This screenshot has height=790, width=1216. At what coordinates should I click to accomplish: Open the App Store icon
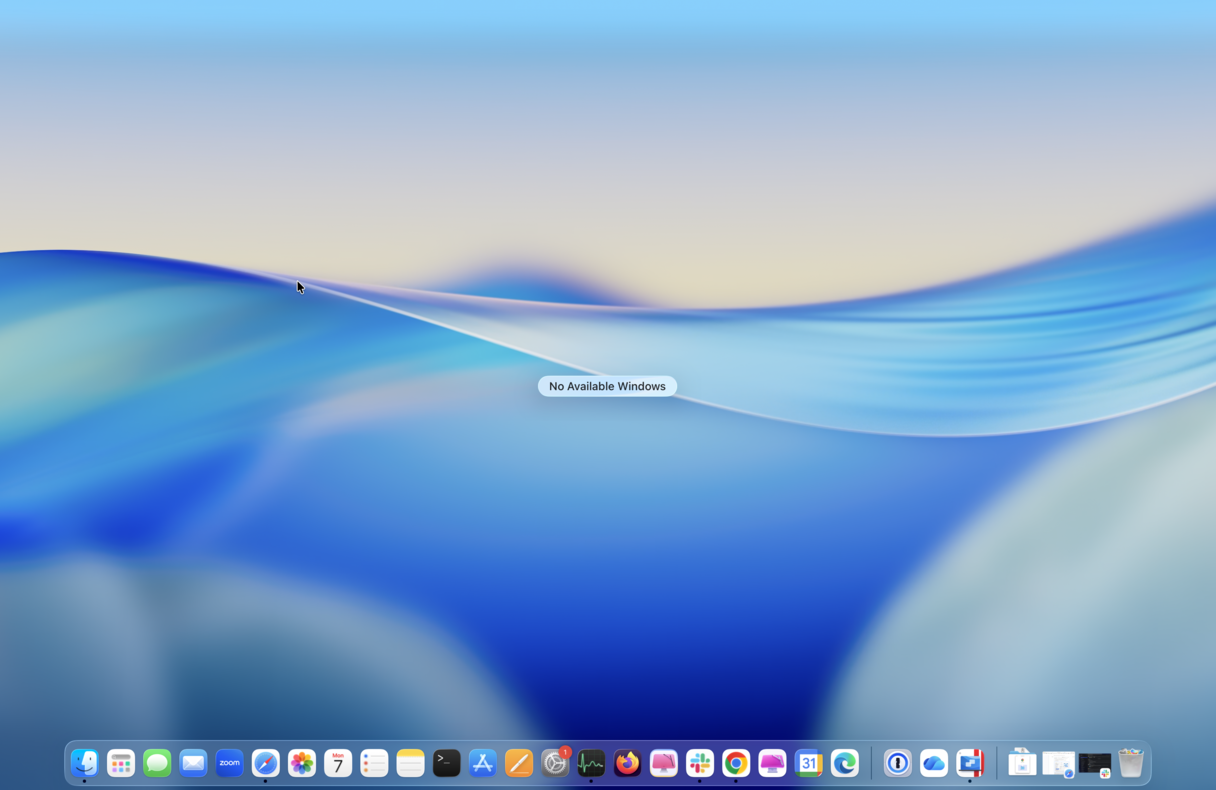pos(482,763)
